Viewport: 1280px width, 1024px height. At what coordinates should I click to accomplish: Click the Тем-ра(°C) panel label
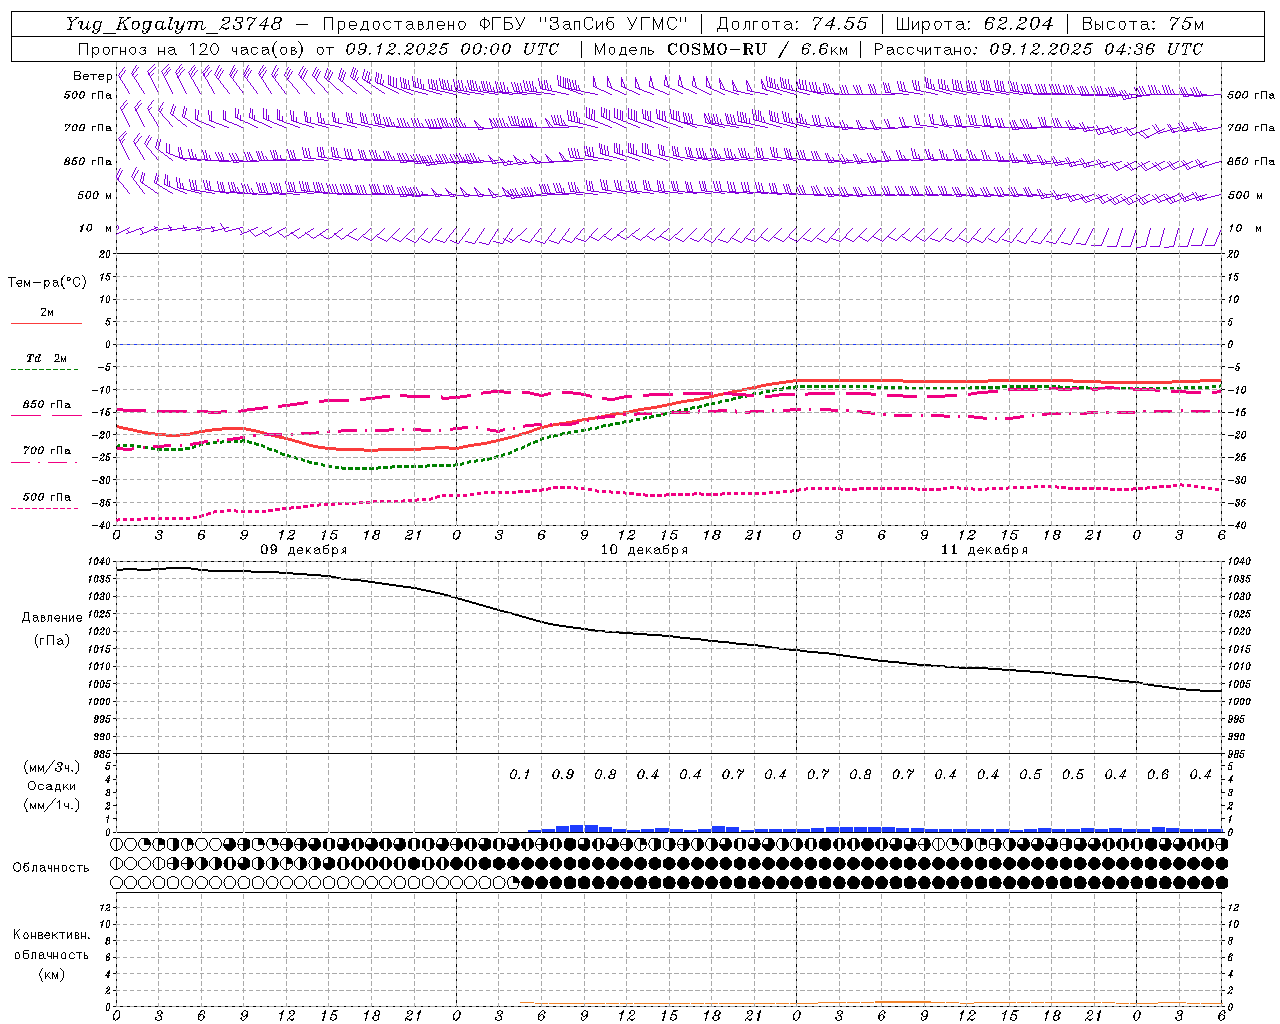point(47,283)
